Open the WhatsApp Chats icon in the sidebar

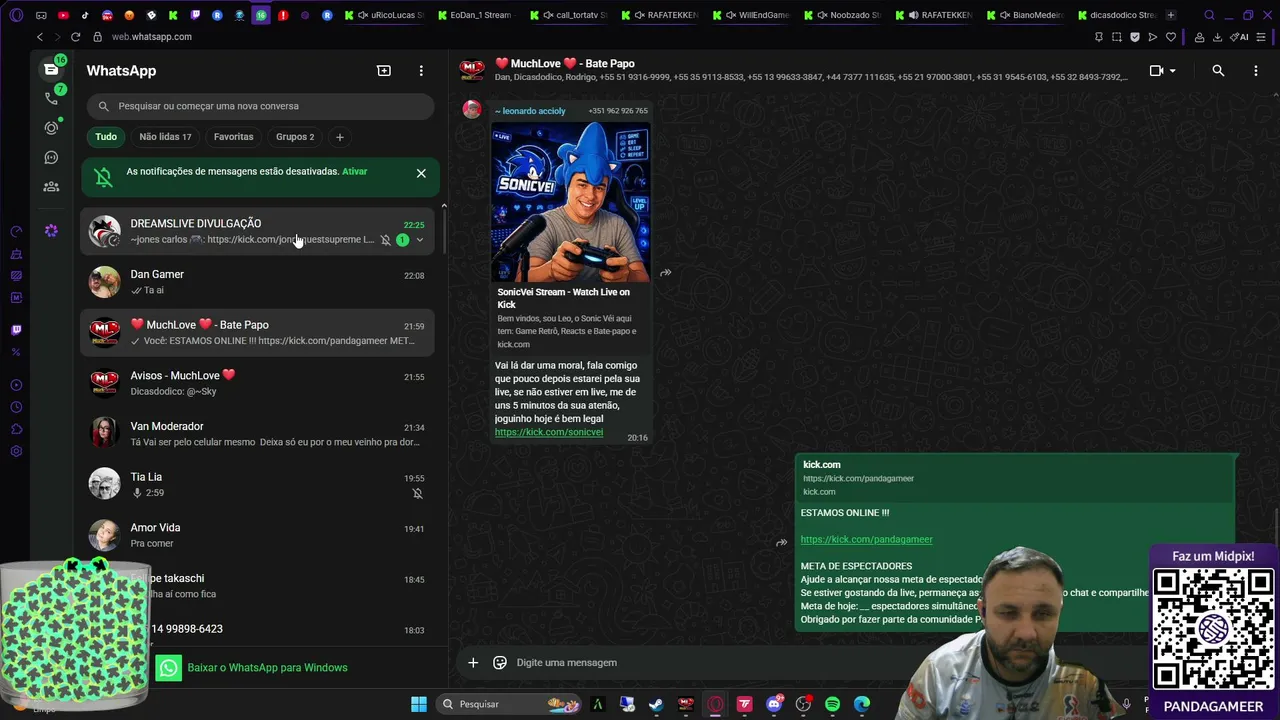pyautogui.click(x=51, y=70)
